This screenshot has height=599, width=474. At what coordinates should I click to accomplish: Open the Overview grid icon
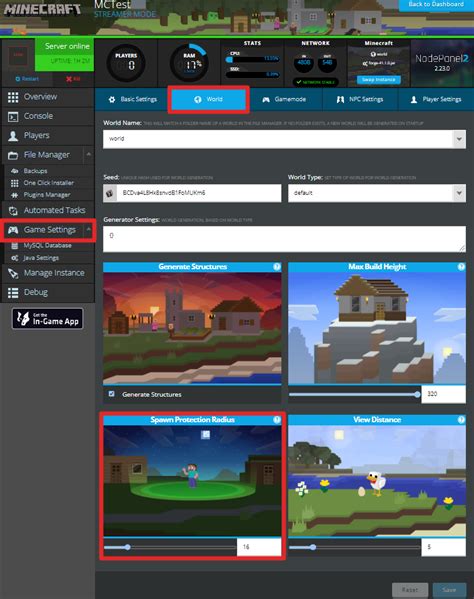pyautogui.click(x=13, y=97)
